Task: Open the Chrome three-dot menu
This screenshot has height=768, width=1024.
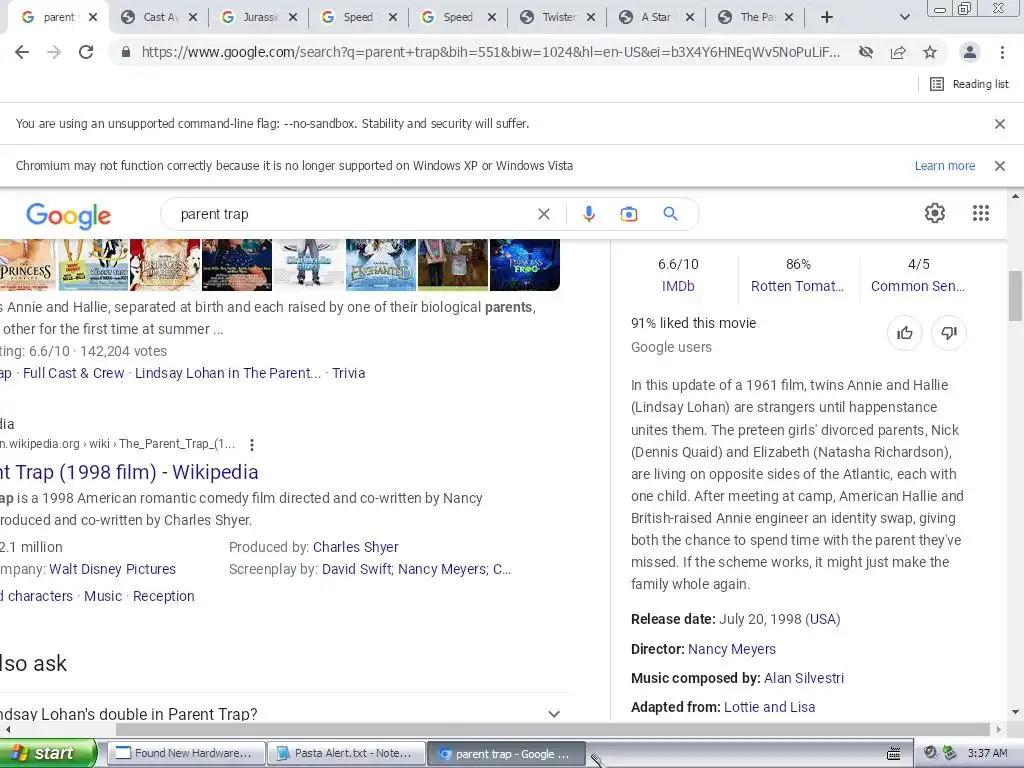Action: tap(1002, 52)
